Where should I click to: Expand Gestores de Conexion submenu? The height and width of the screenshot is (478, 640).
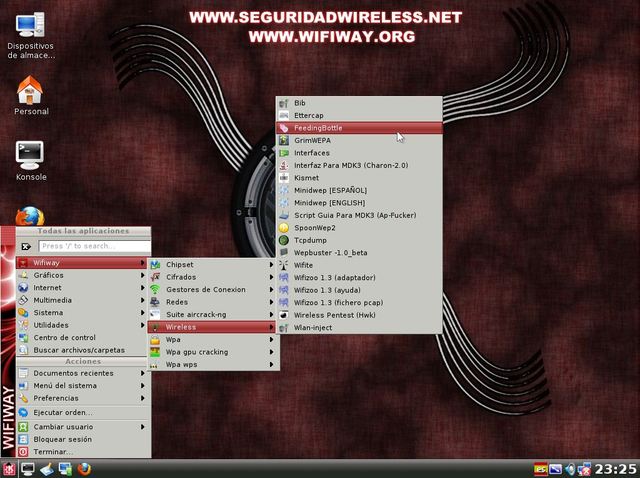coord(213,289)
